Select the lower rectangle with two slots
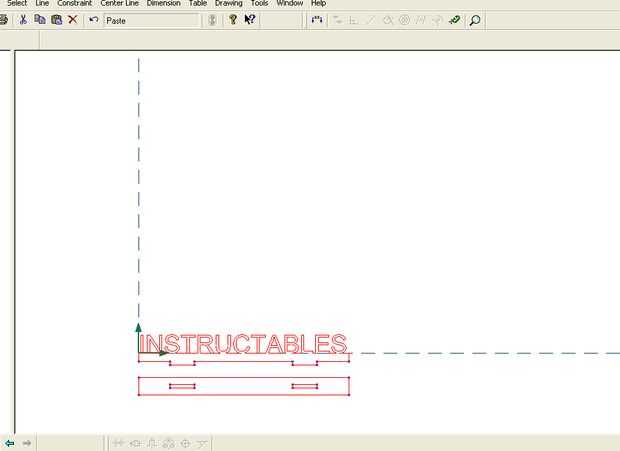 coord(244,386)
